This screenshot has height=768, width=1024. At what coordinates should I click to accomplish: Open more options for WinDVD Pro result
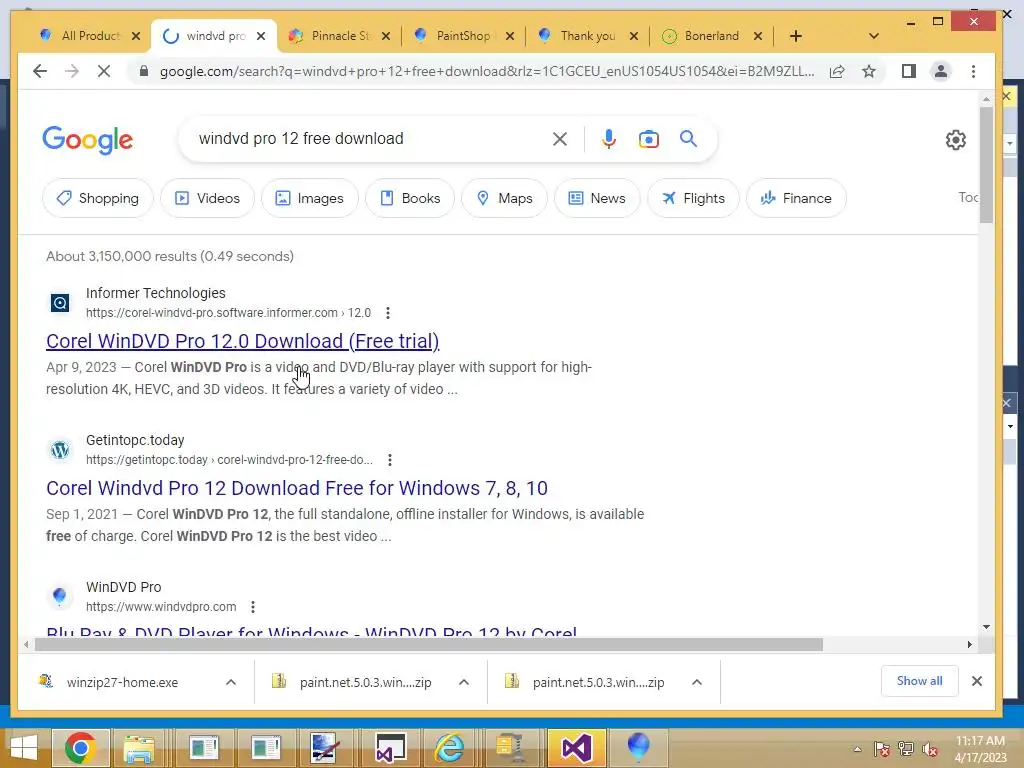point(253,607)
